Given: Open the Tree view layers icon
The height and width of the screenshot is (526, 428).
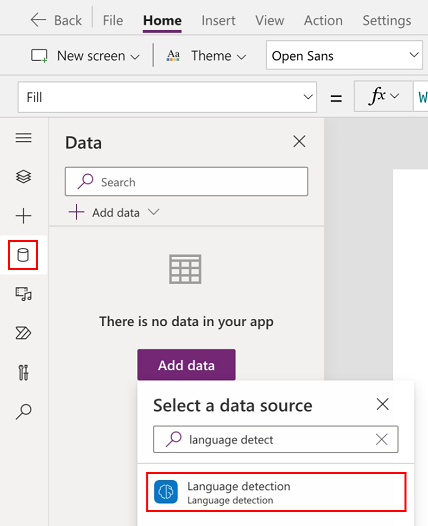Looking at the screenshot, I should [23, 176].
